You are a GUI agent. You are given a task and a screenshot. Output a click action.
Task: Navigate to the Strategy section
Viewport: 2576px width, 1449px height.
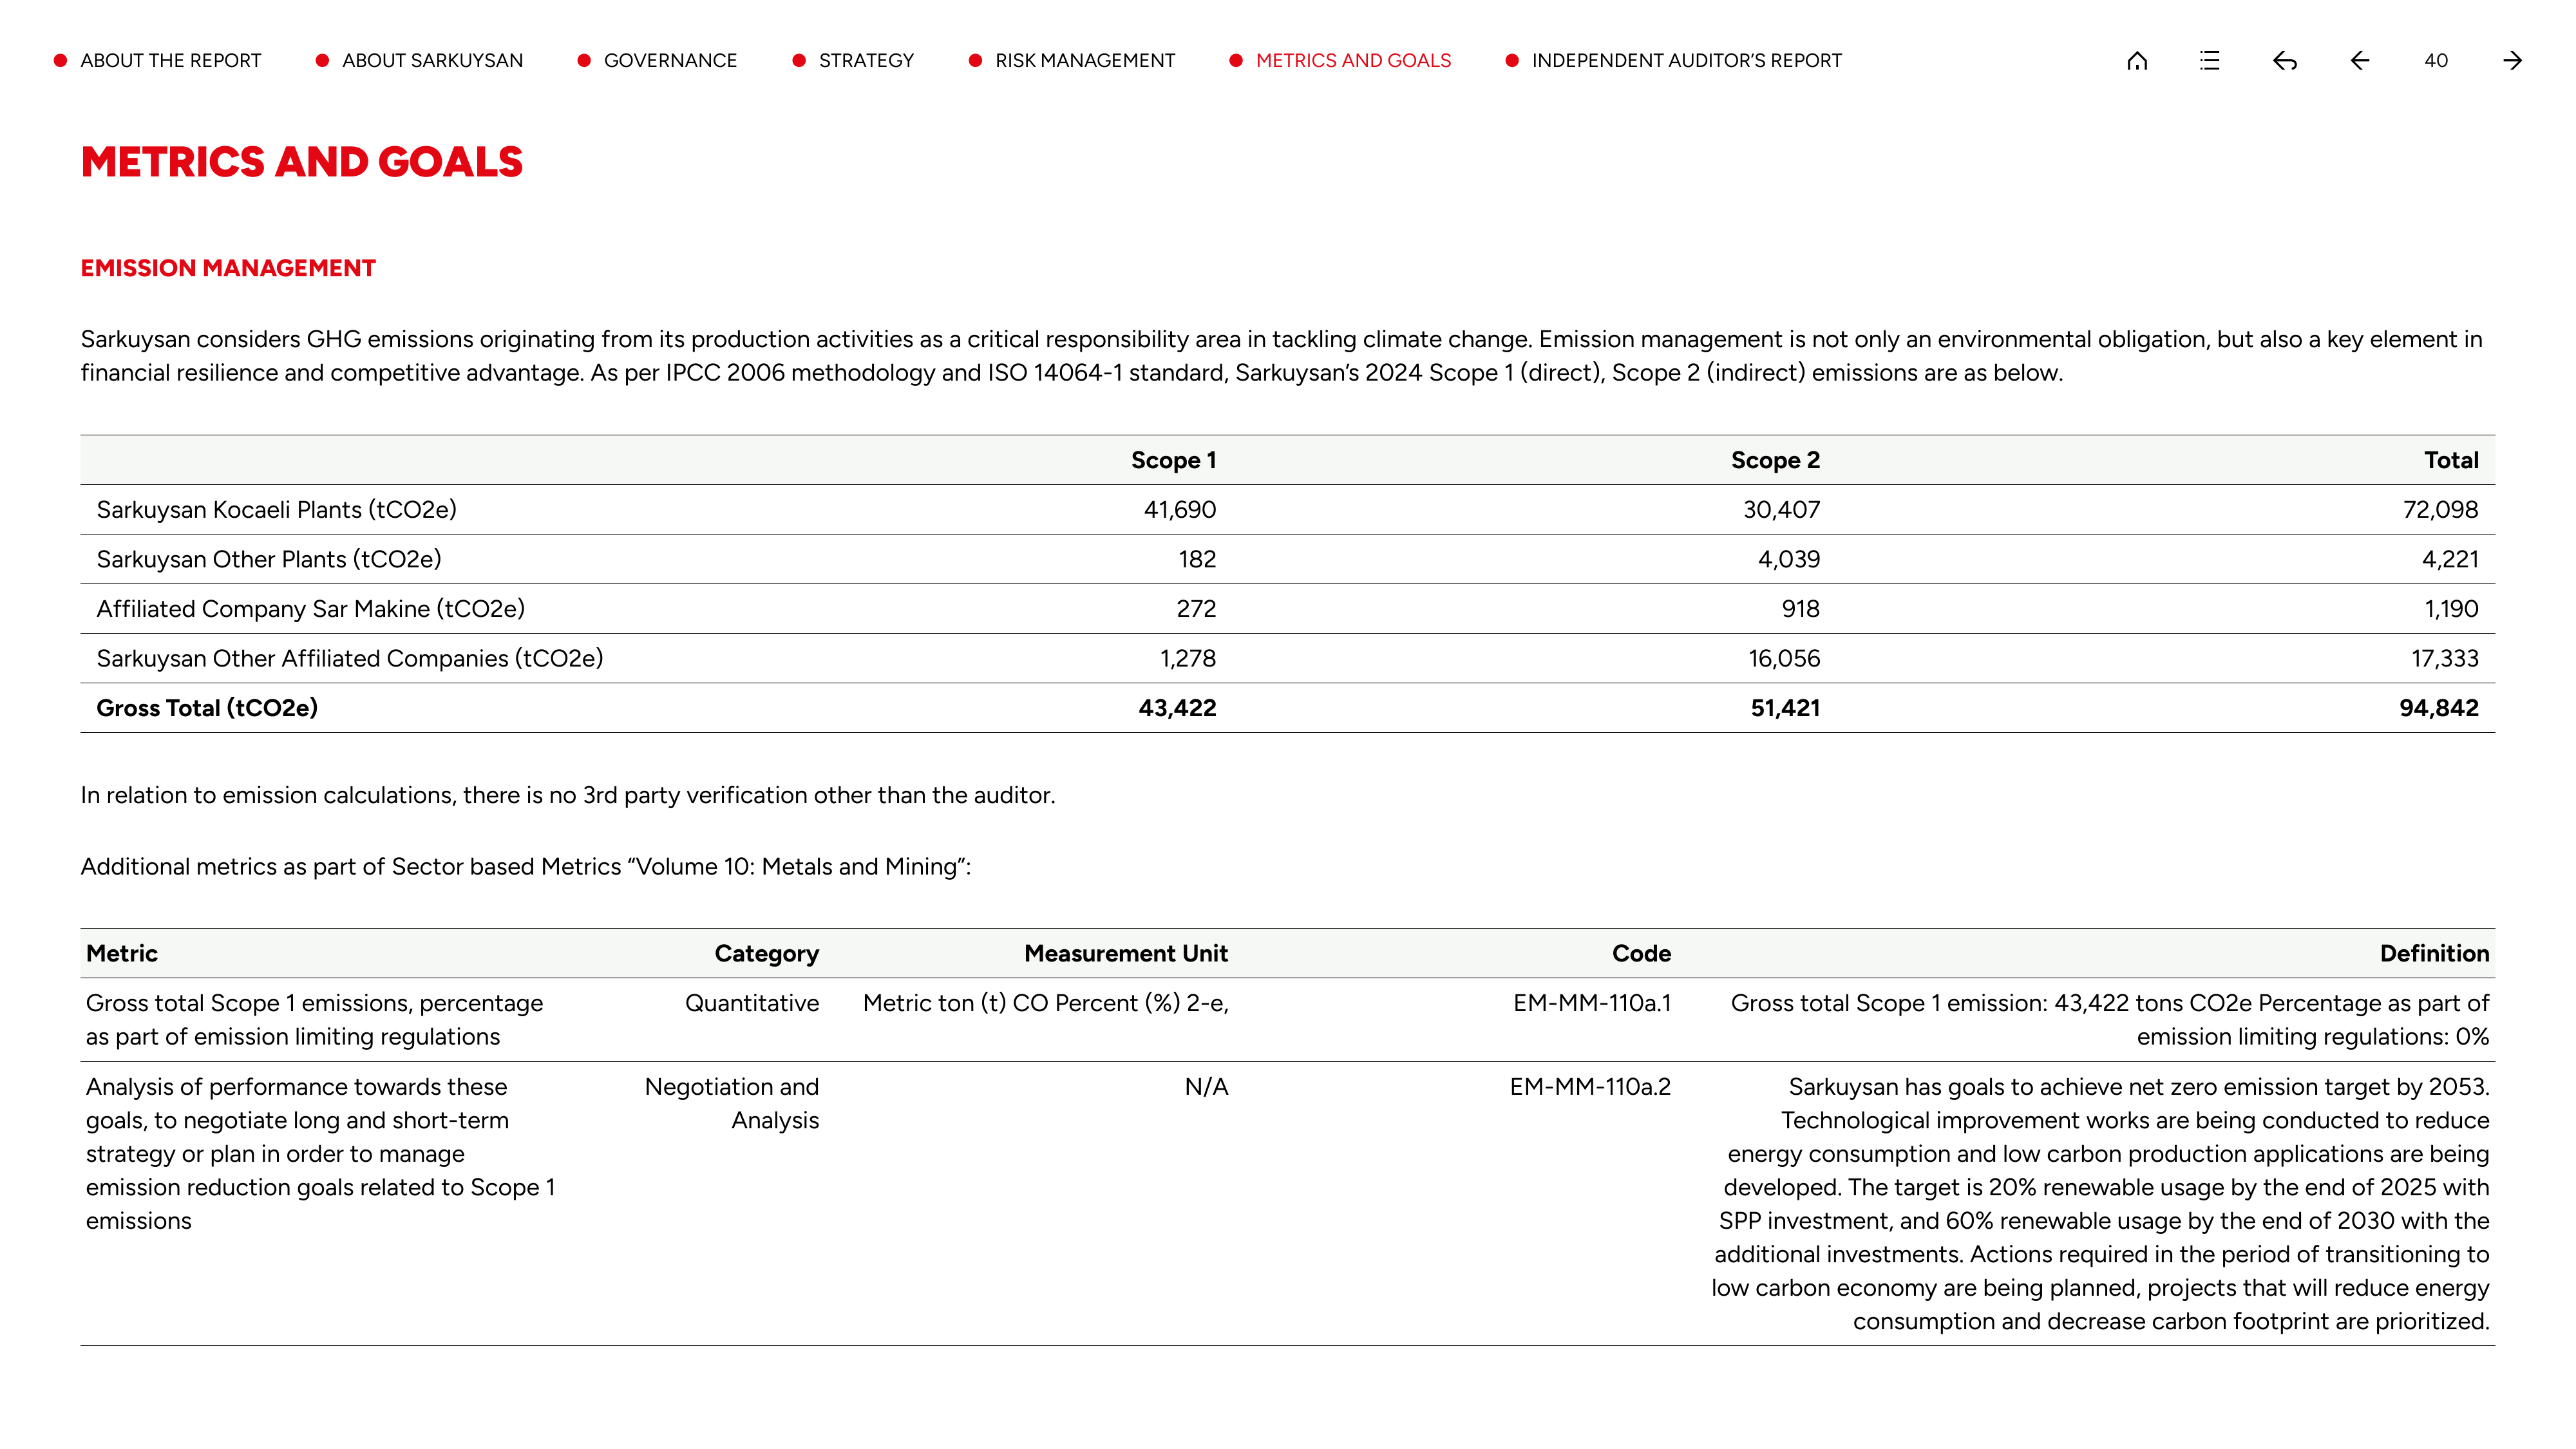coord(866,61)
